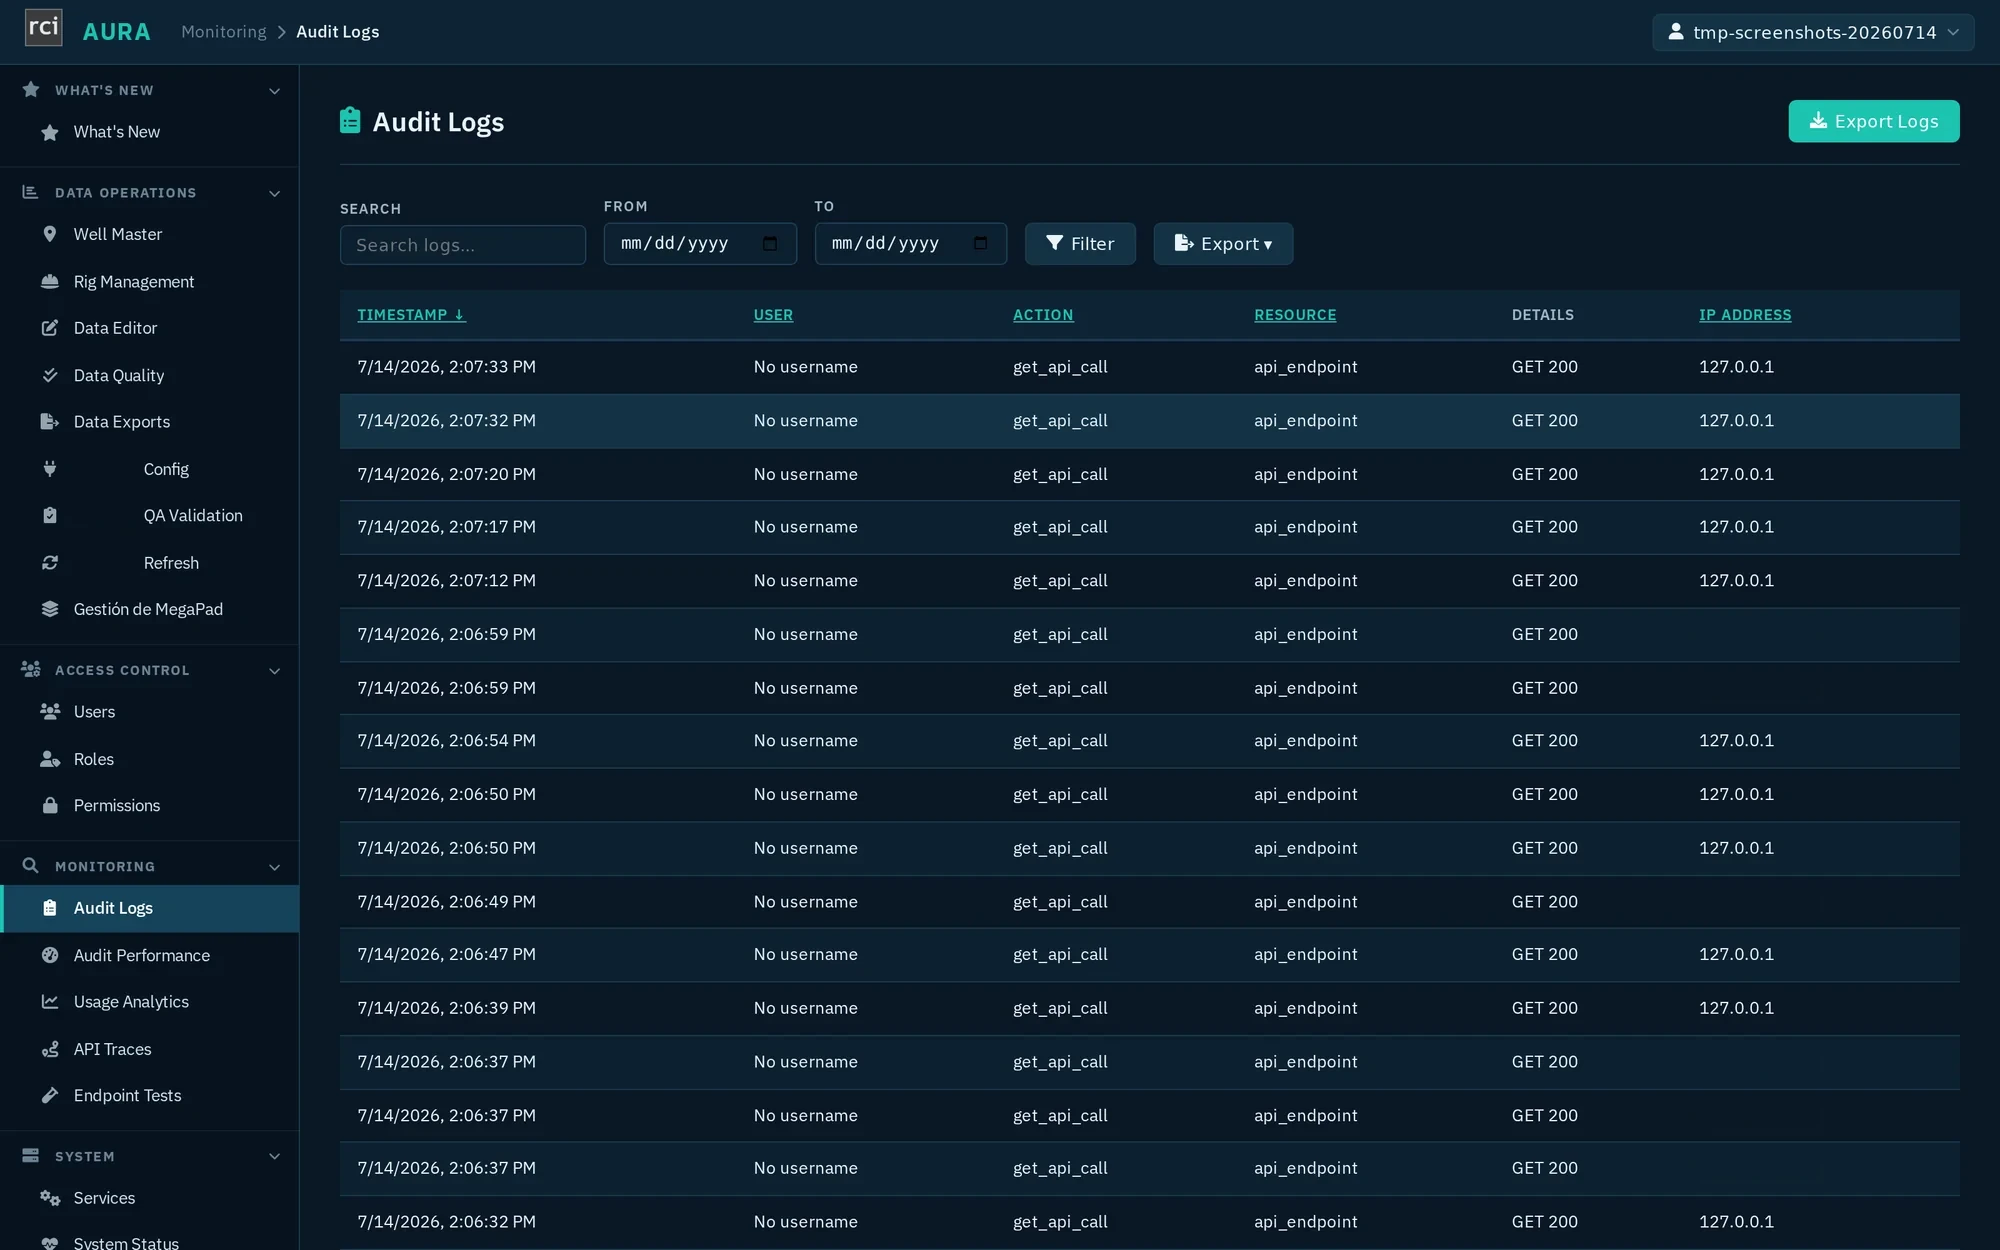Go to Usage Analytics page
The image size is (2000, 1250).
[x=150, y=1002]
